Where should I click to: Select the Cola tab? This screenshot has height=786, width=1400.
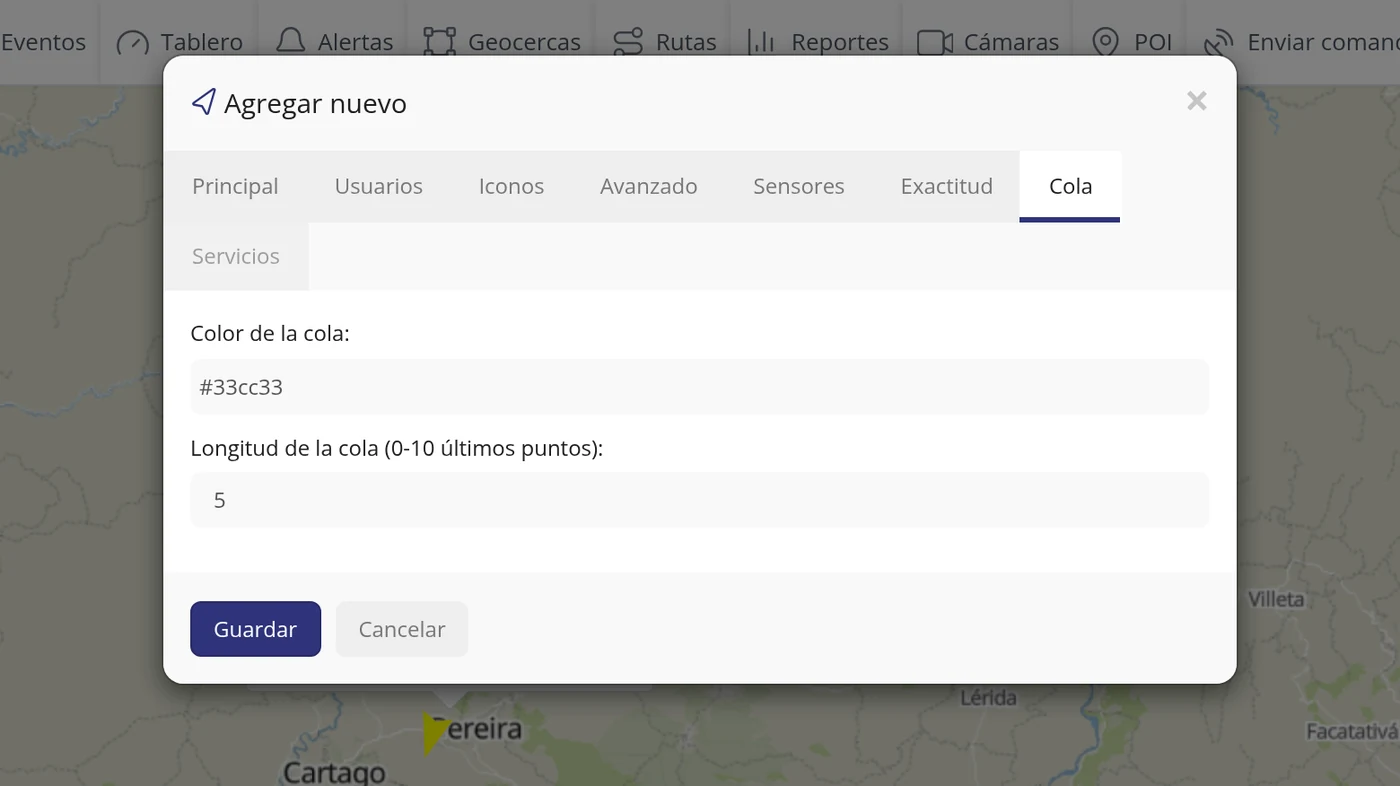click(x=1070, y=186)
